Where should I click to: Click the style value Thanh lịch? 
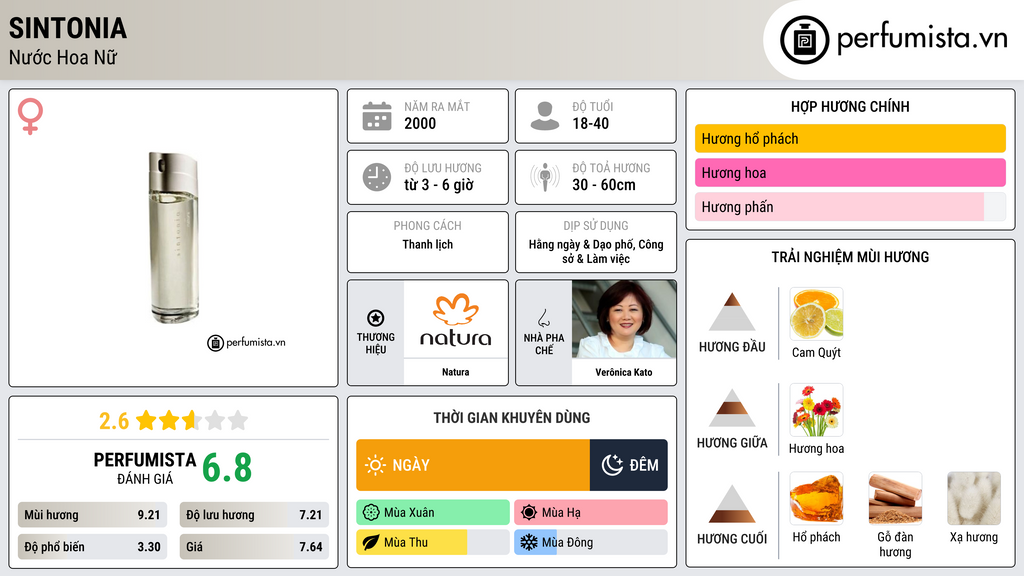[x=427, y=244]
